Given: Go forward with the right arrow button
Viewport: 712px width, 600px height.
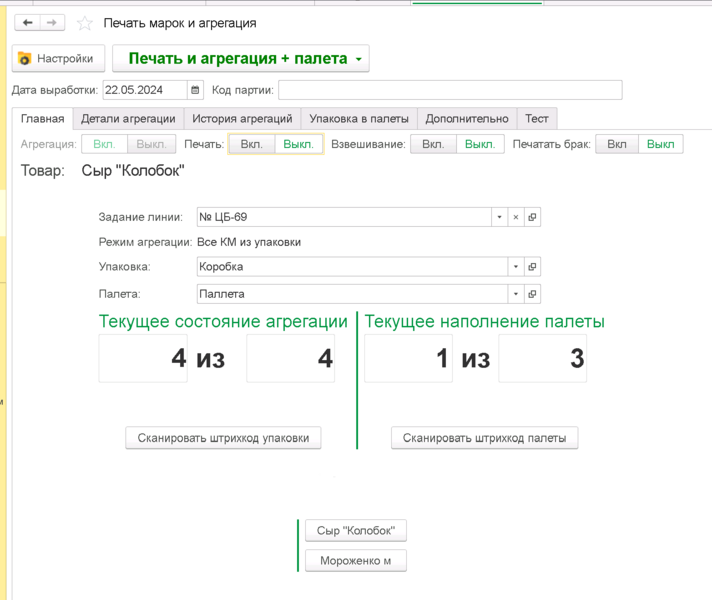Looking at the screenshot, I should pyautogui.click(x=52, y=22).
